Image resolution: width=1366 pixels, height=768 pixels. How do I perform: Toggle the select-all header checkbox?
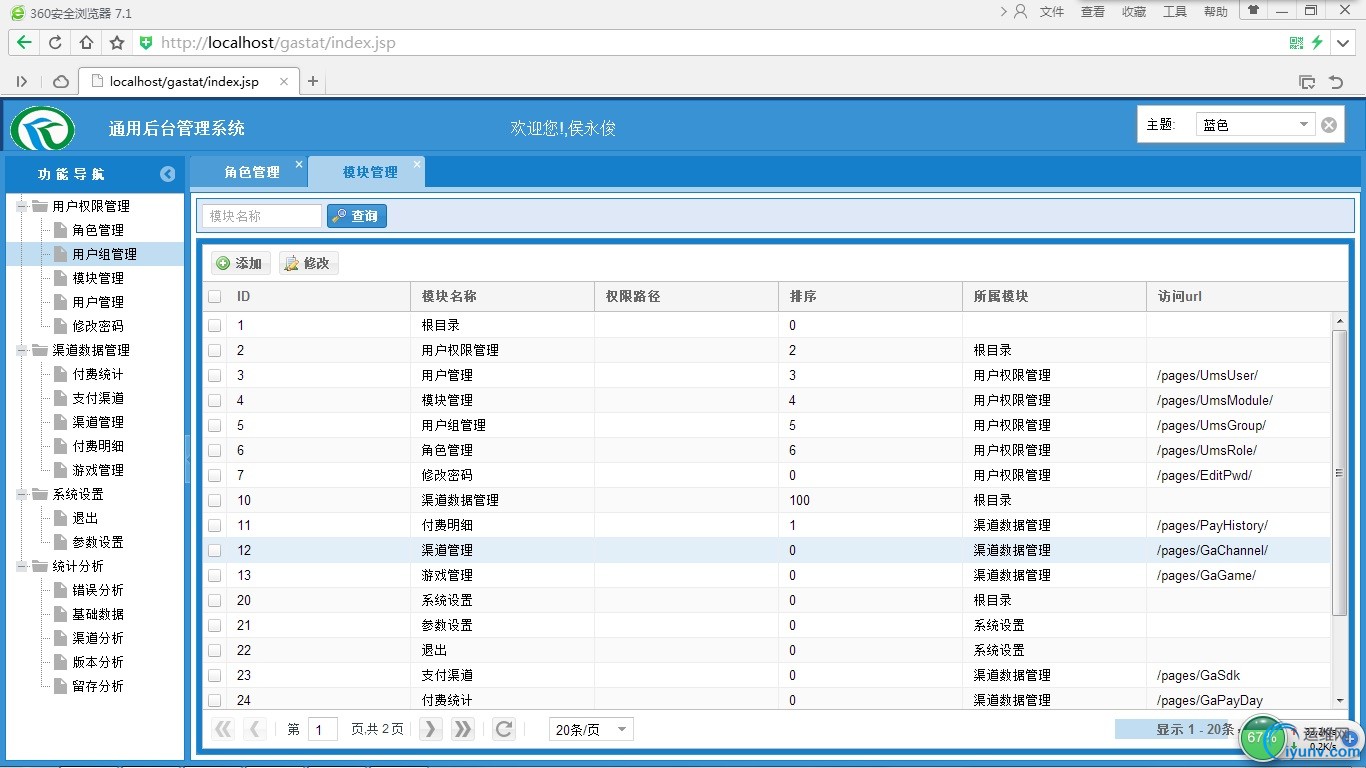[215, 296]
